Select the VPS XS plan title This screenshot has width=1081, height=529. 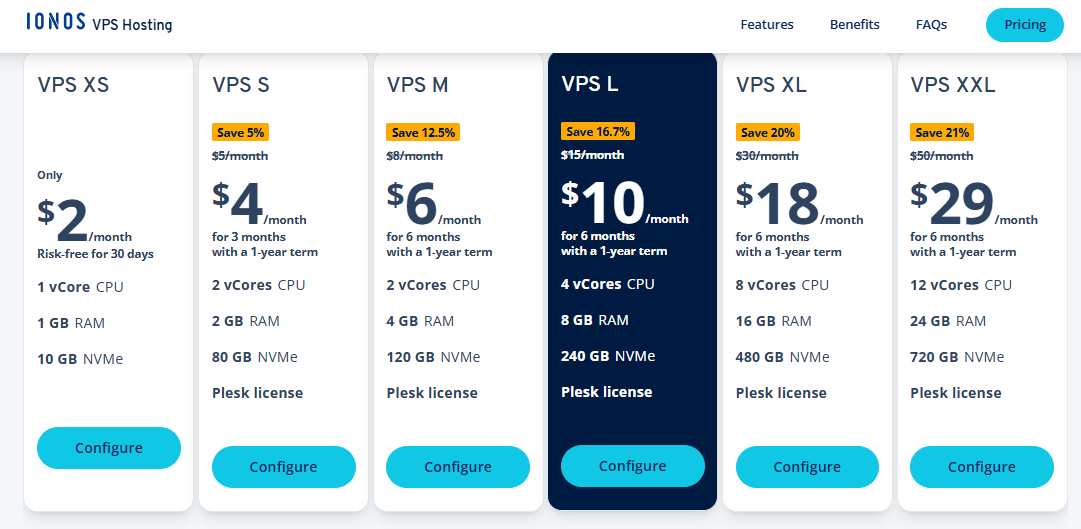pyautogui.click(x=73, y=85)
